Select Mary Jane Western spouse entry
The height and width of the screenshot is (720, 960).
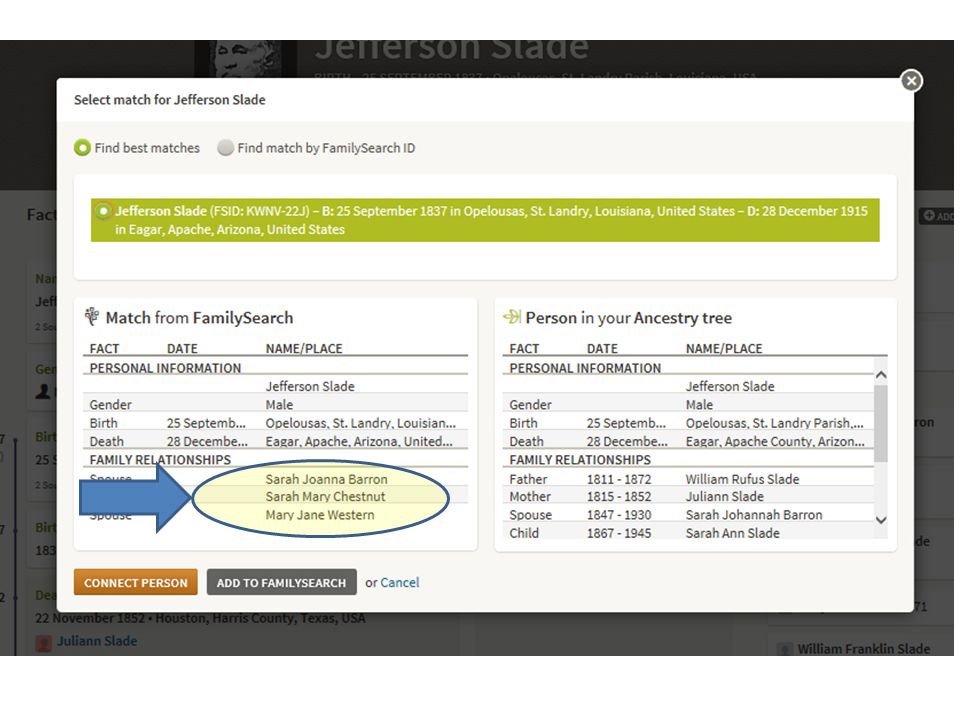pos(320,515)
